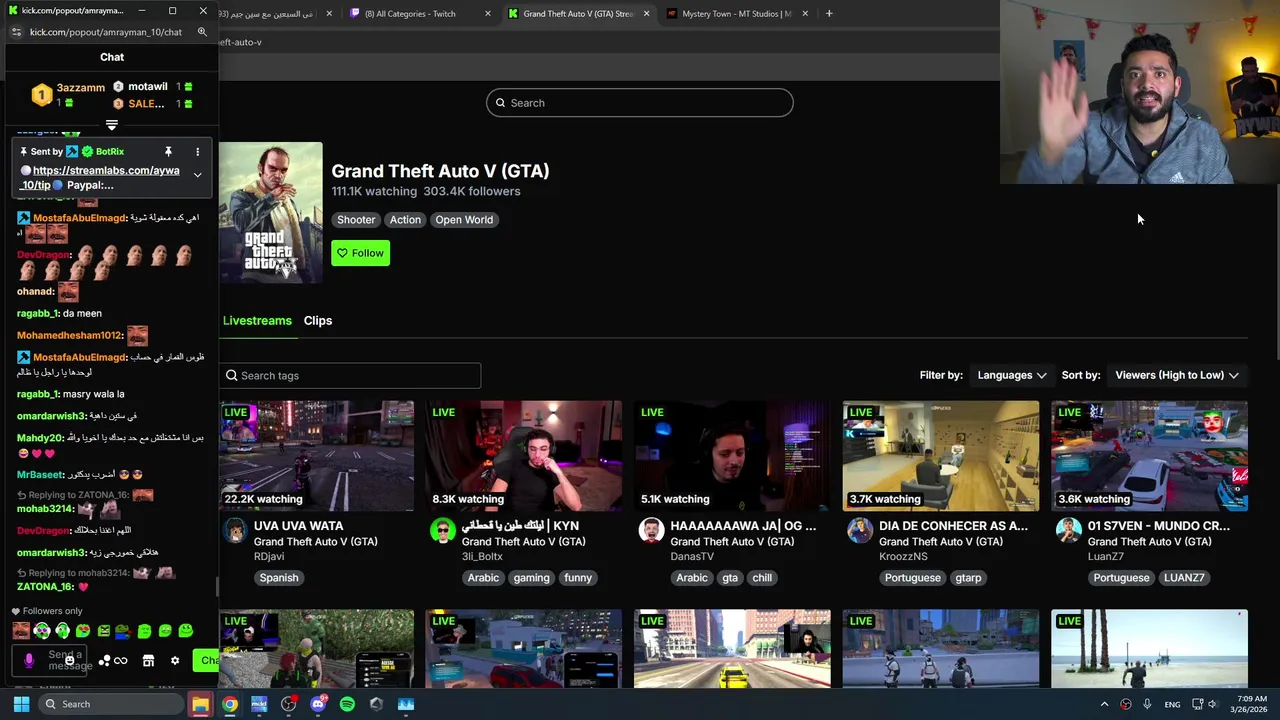
Task: Click the green Chat send button
Action: 206,660
